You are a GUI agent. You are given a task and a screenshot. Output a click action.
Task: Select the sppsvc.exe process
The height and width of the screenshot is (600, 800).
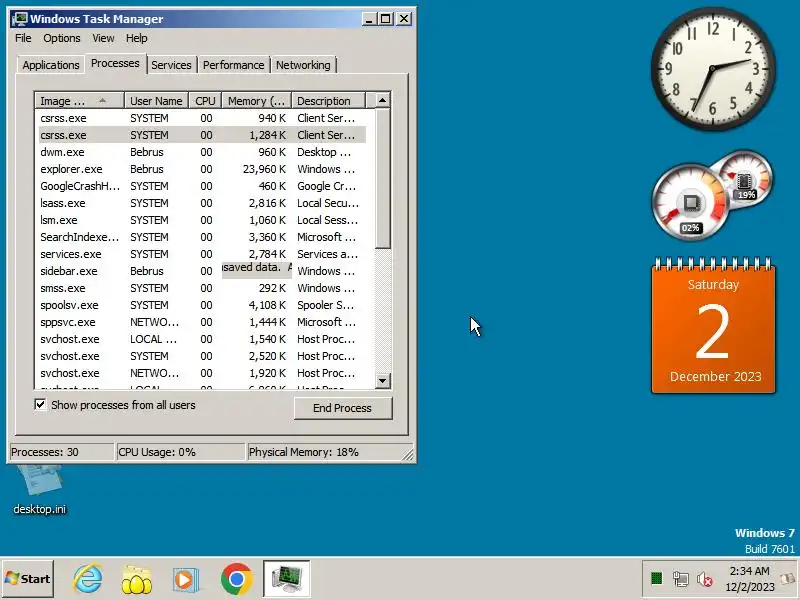tap(201, 322)
